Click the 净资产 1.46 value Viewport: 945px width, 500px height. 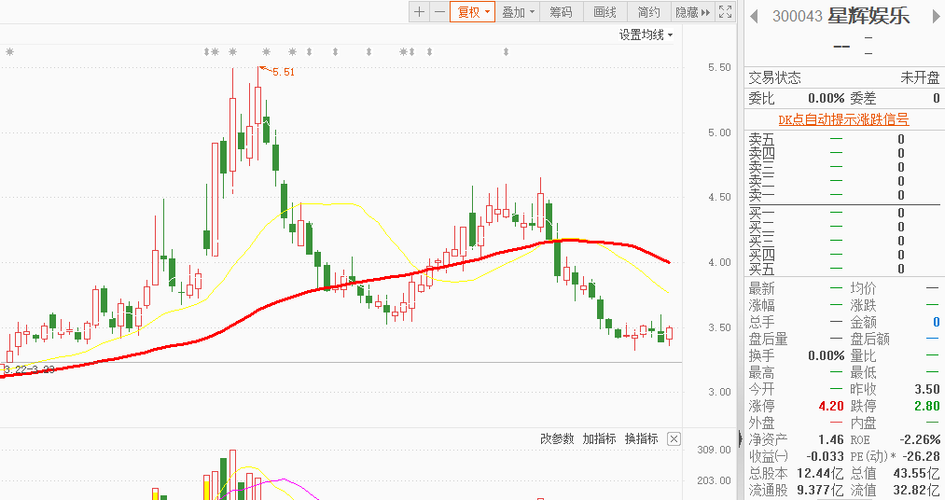[x=831, y=440]
